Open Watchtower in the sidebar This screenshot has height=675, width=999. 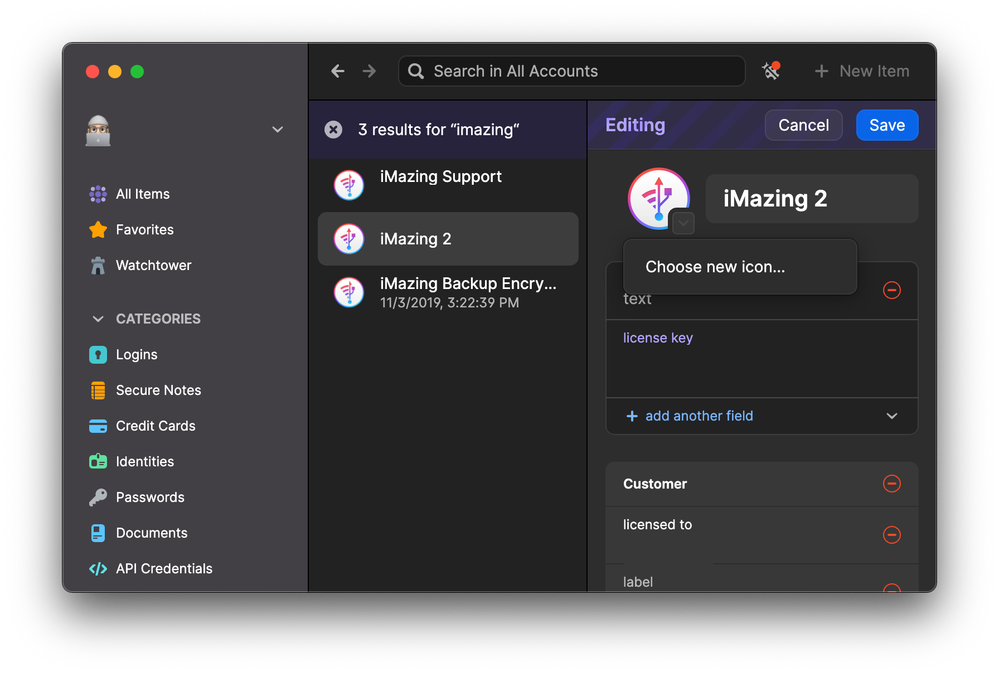[152, 265]
